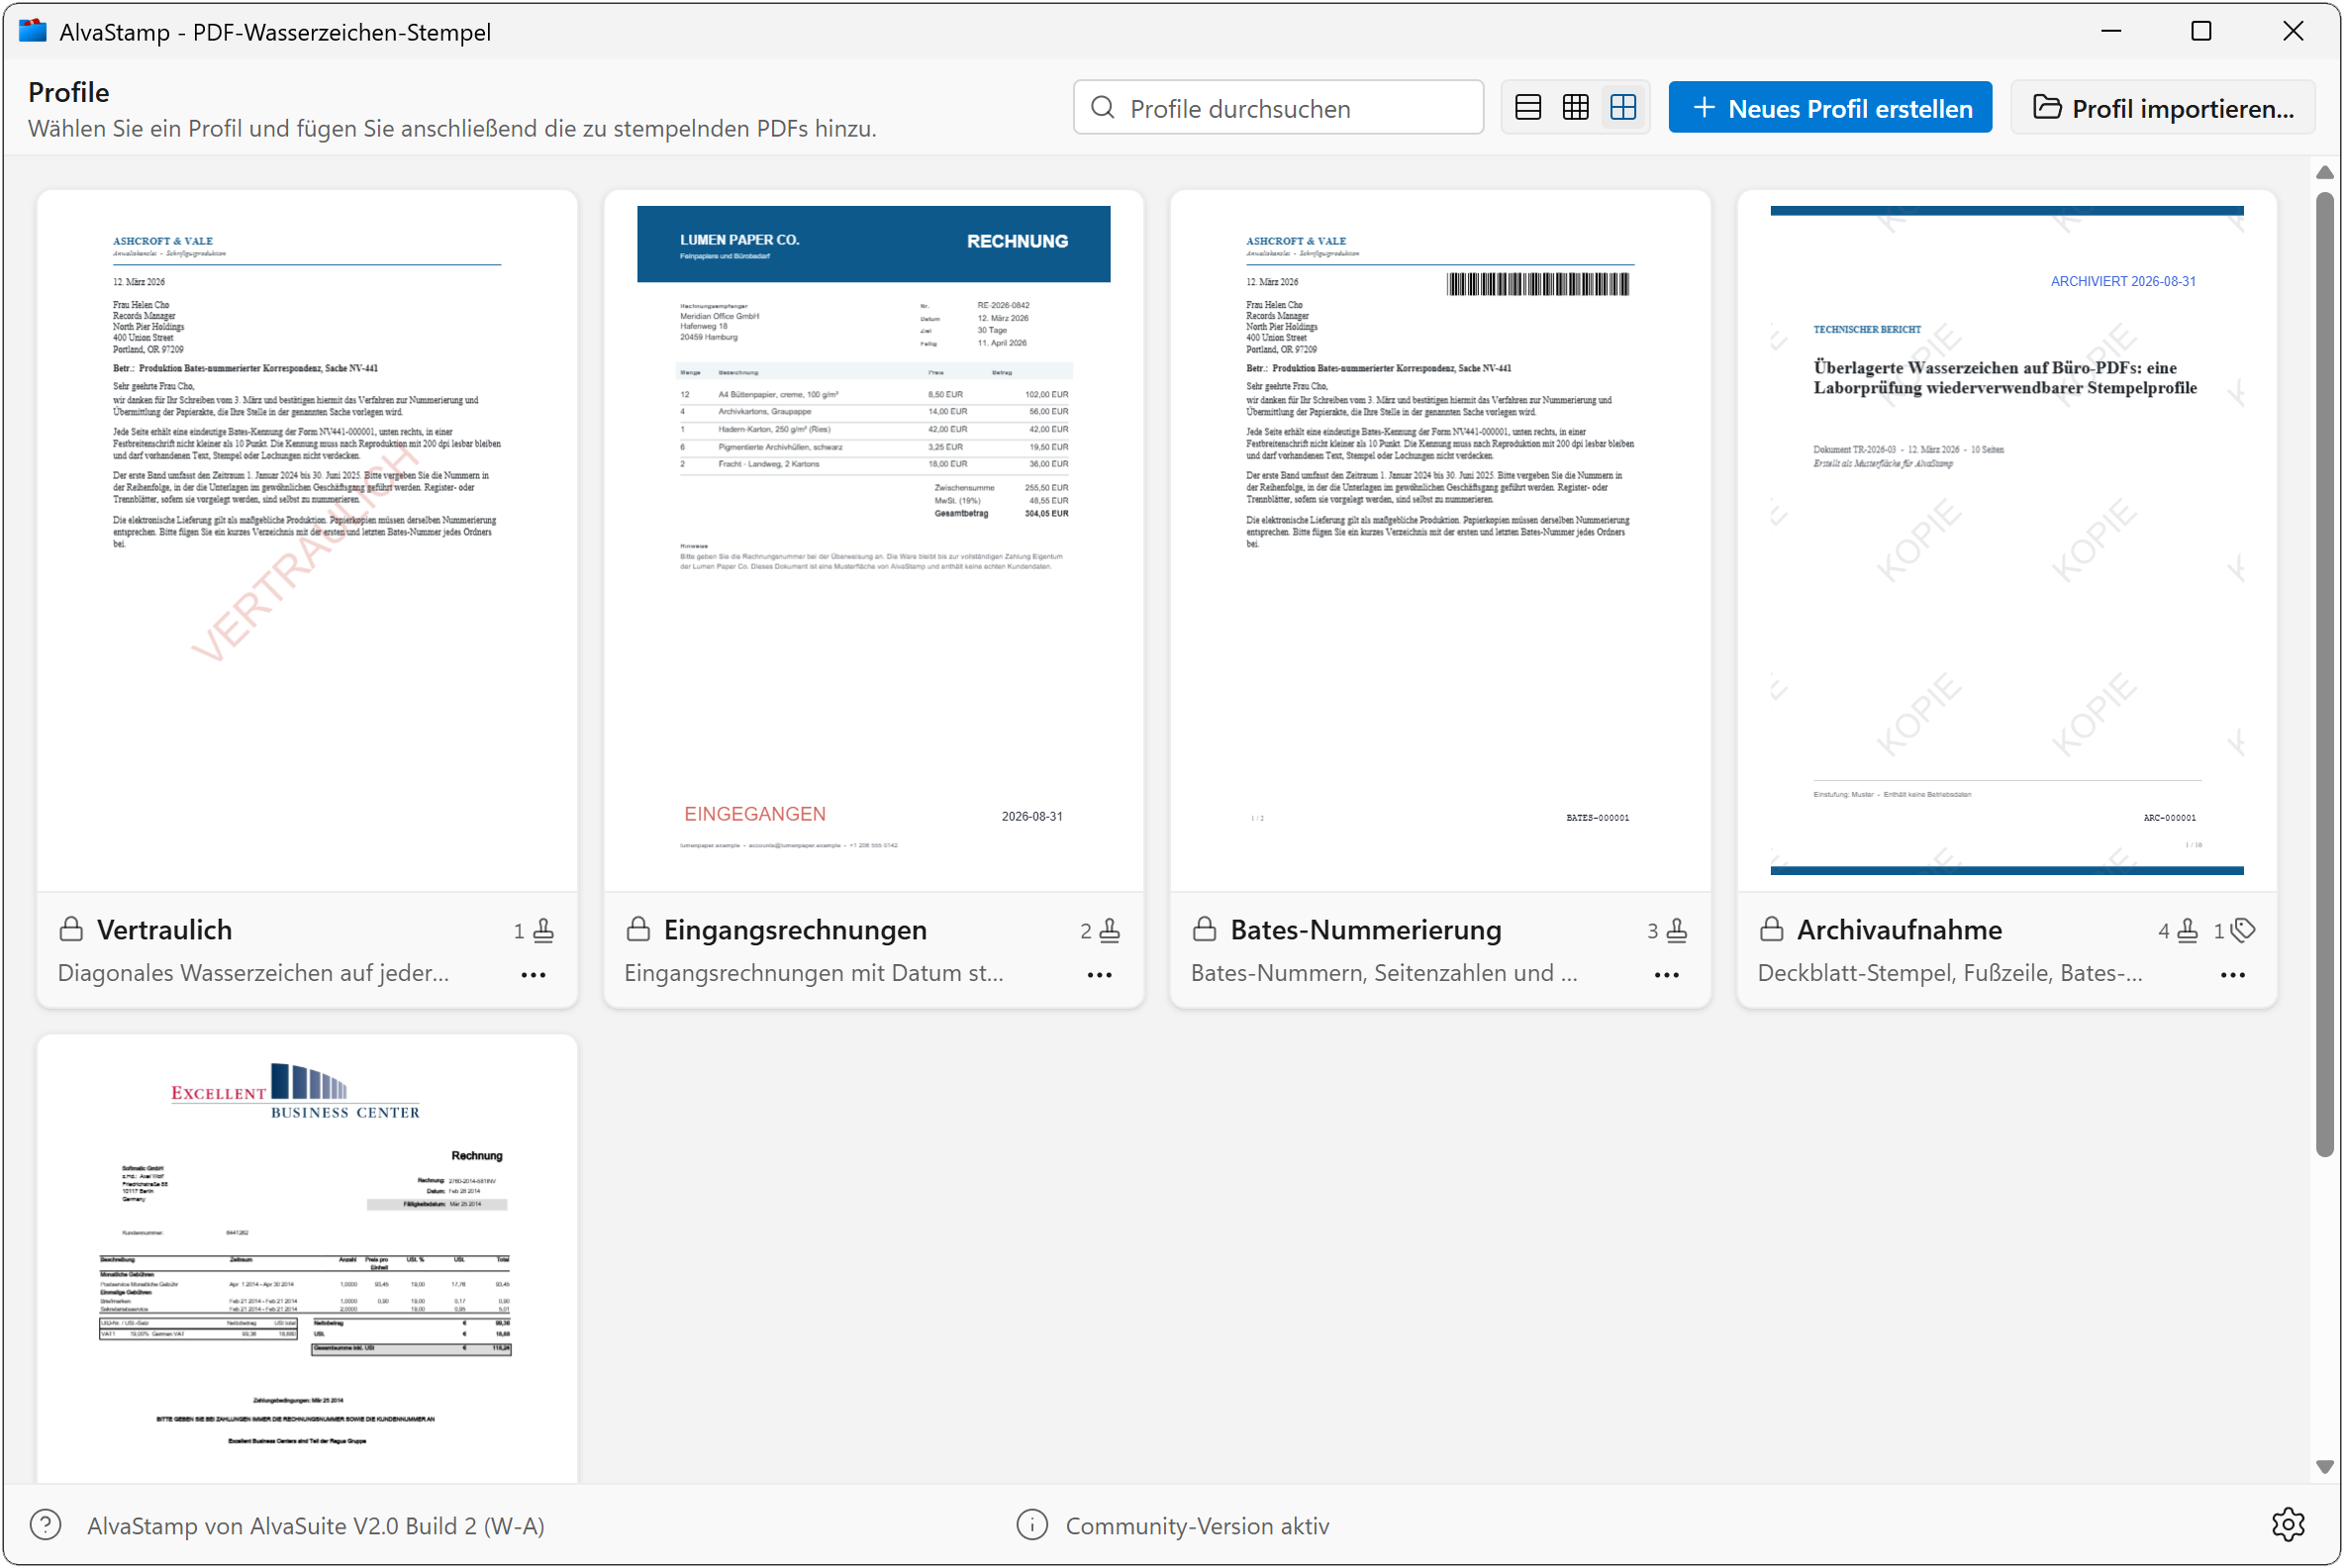Open the Vertraulich profile thumbnail
This screenshot has width=2344, height=1568.
pos(307,541)
